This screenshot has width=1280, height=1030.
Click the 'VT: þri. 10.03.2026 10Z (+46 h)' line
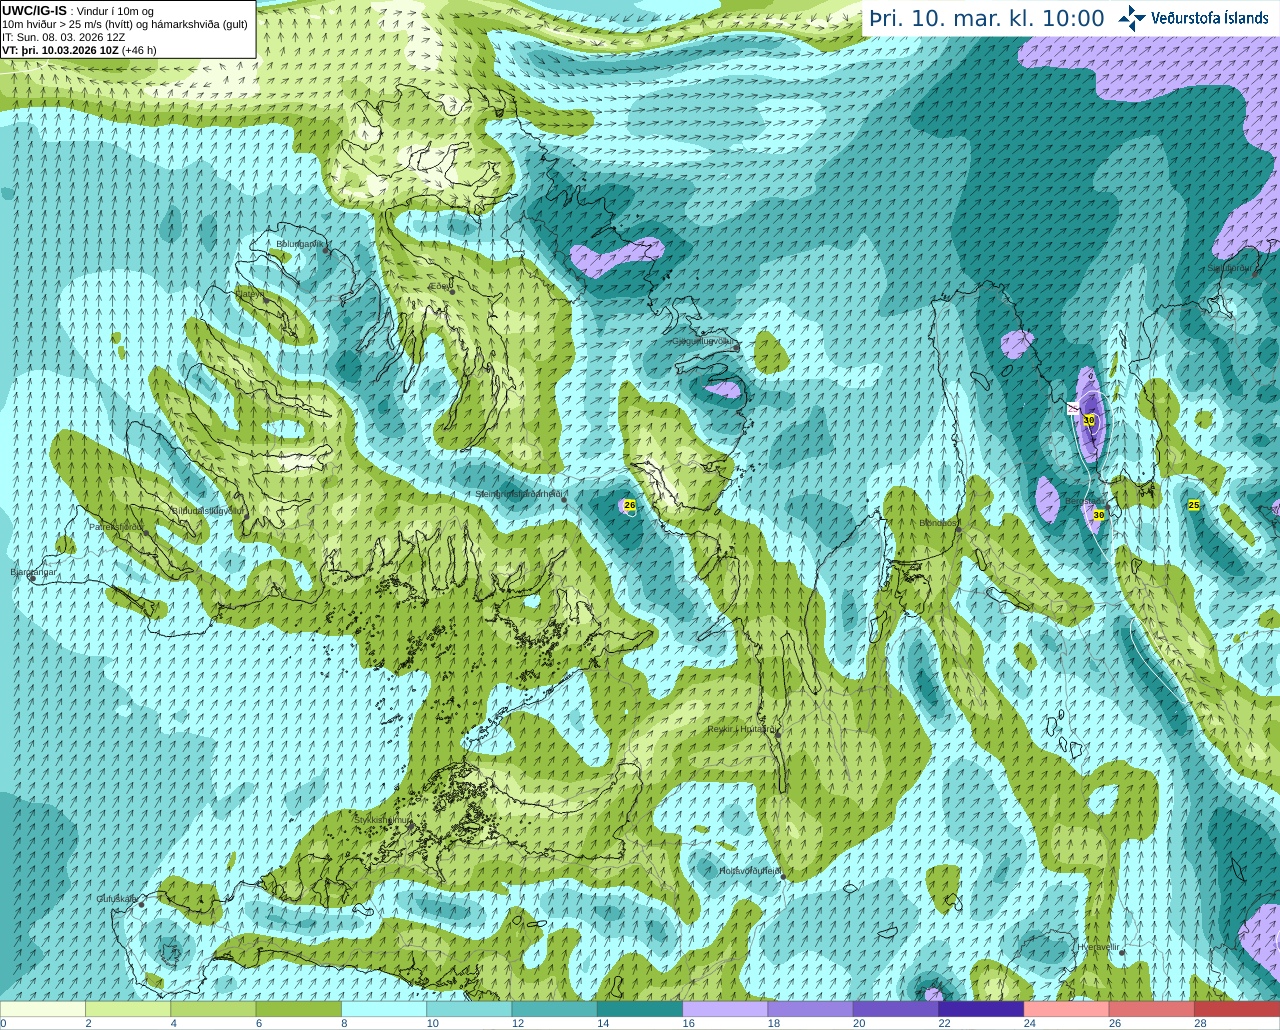tap(79, 50)
